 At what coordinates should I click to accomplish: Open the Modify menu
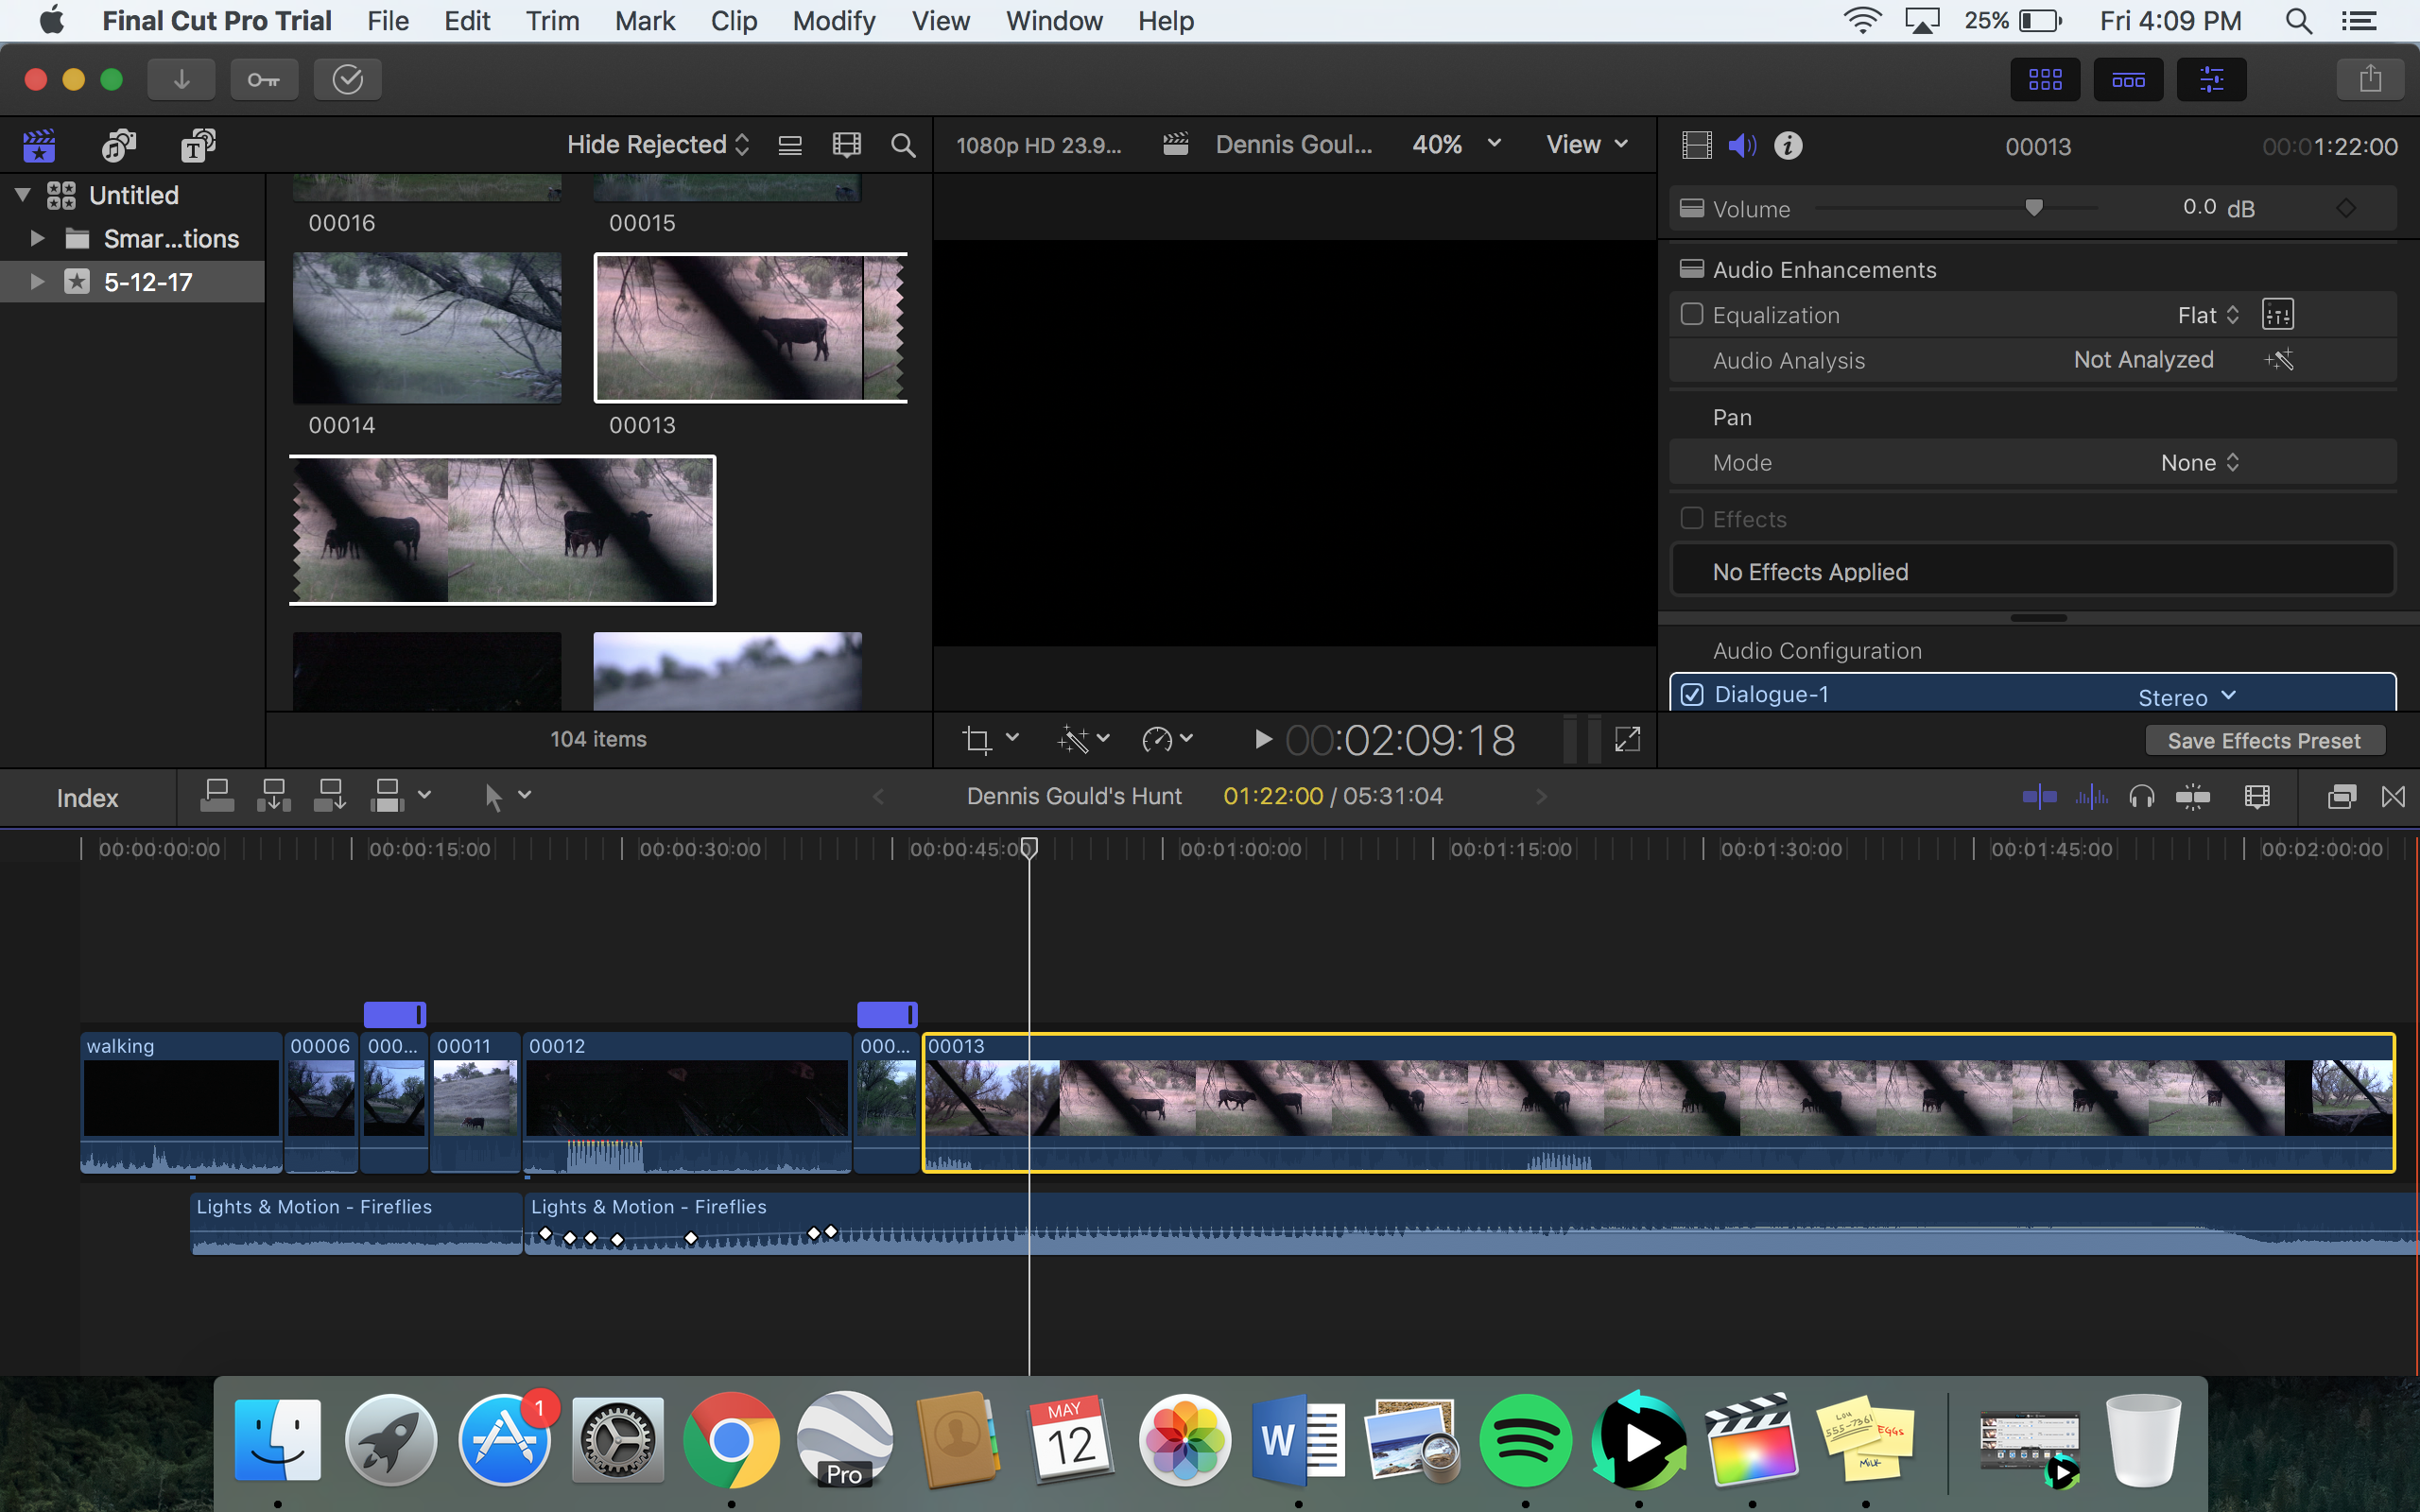coord(833,21)
